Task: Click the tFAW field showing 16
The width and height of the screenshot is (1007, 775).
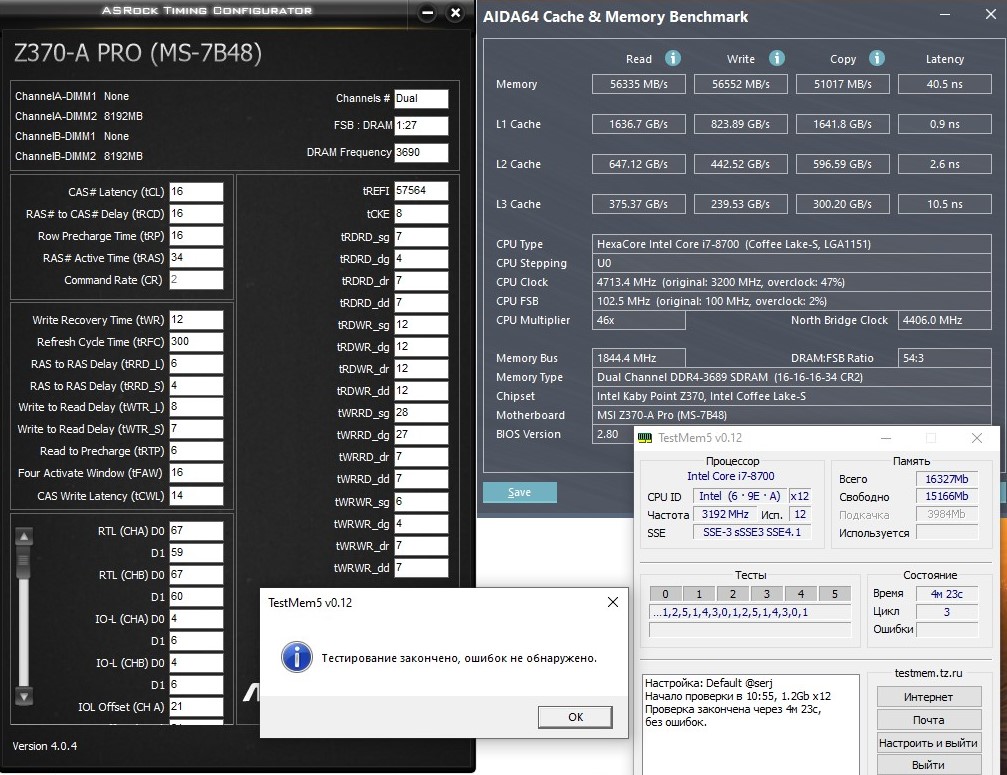Action: [196, 473]
